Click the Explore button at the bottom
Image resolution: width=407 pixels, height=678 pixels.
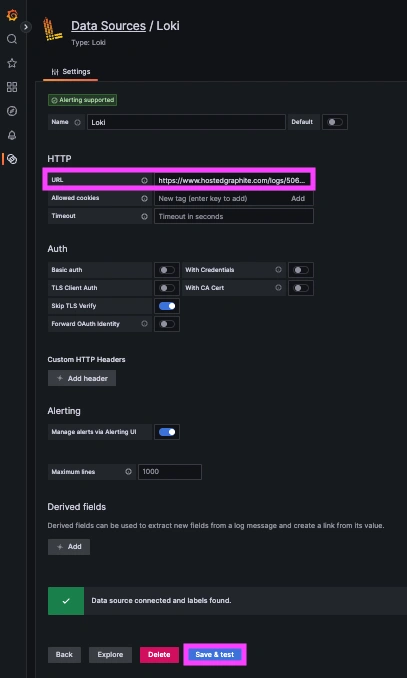(x=110, y=655)
